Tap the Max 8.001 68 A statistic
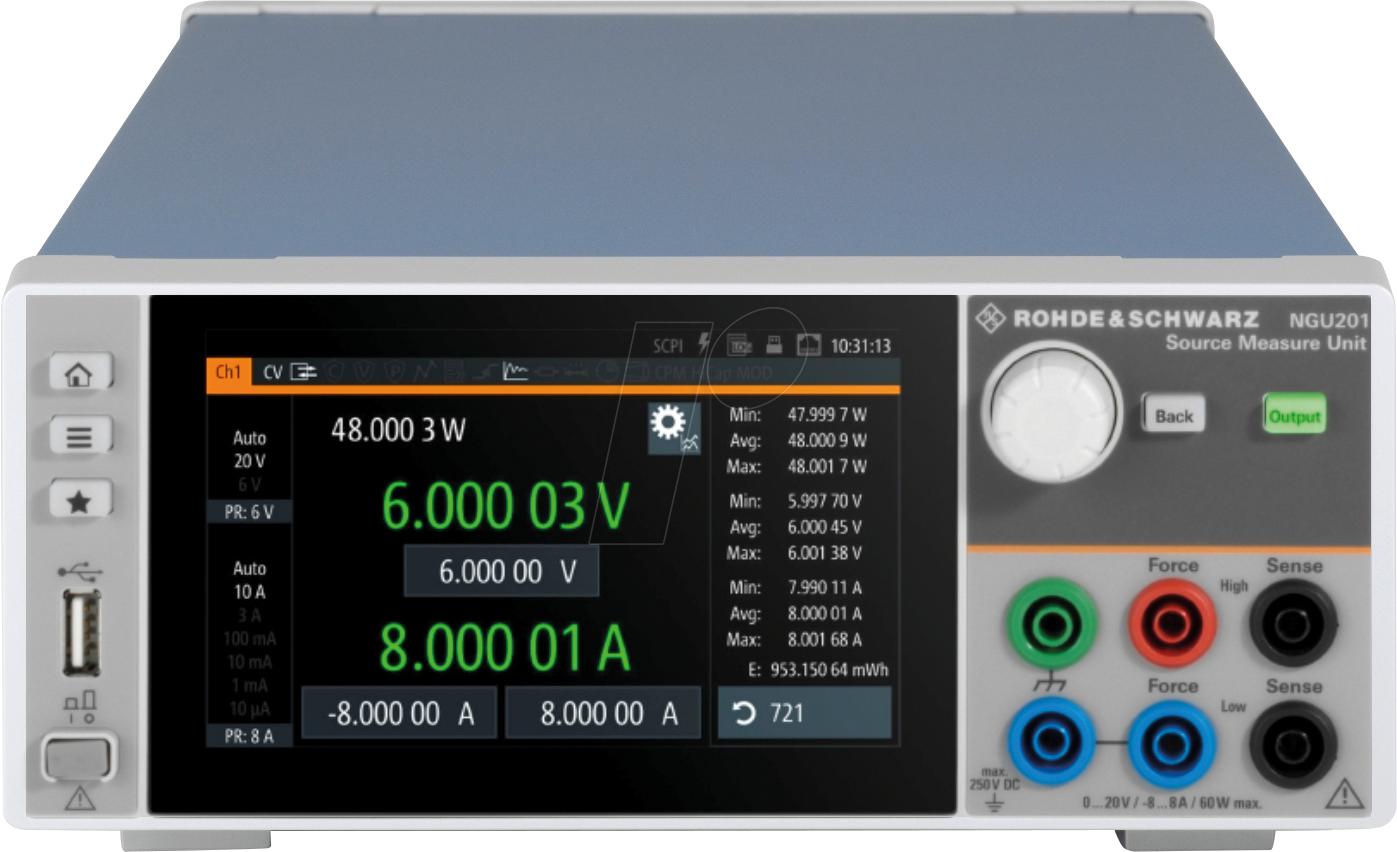1397x852 pixels. point(795,639)
